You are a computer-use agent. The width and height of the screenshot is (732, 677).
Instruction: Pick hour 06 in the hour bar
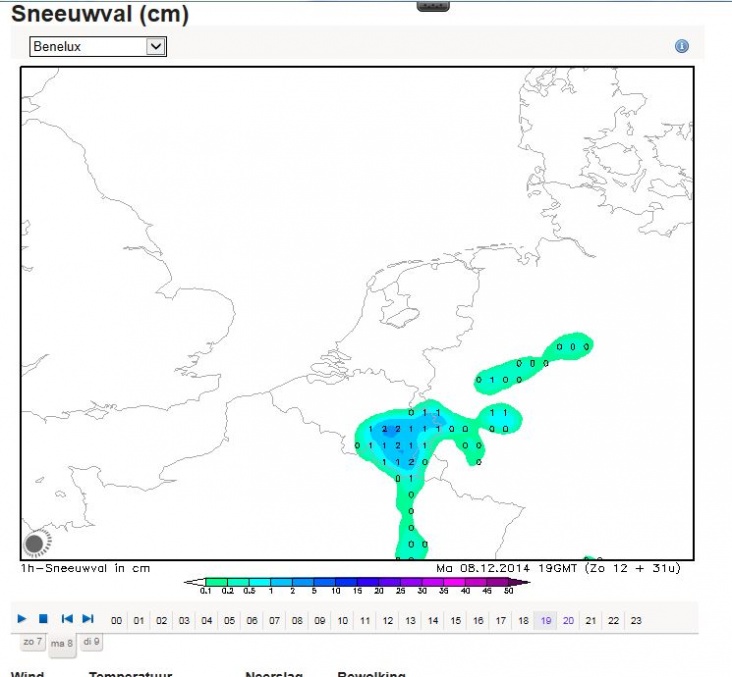252,621
